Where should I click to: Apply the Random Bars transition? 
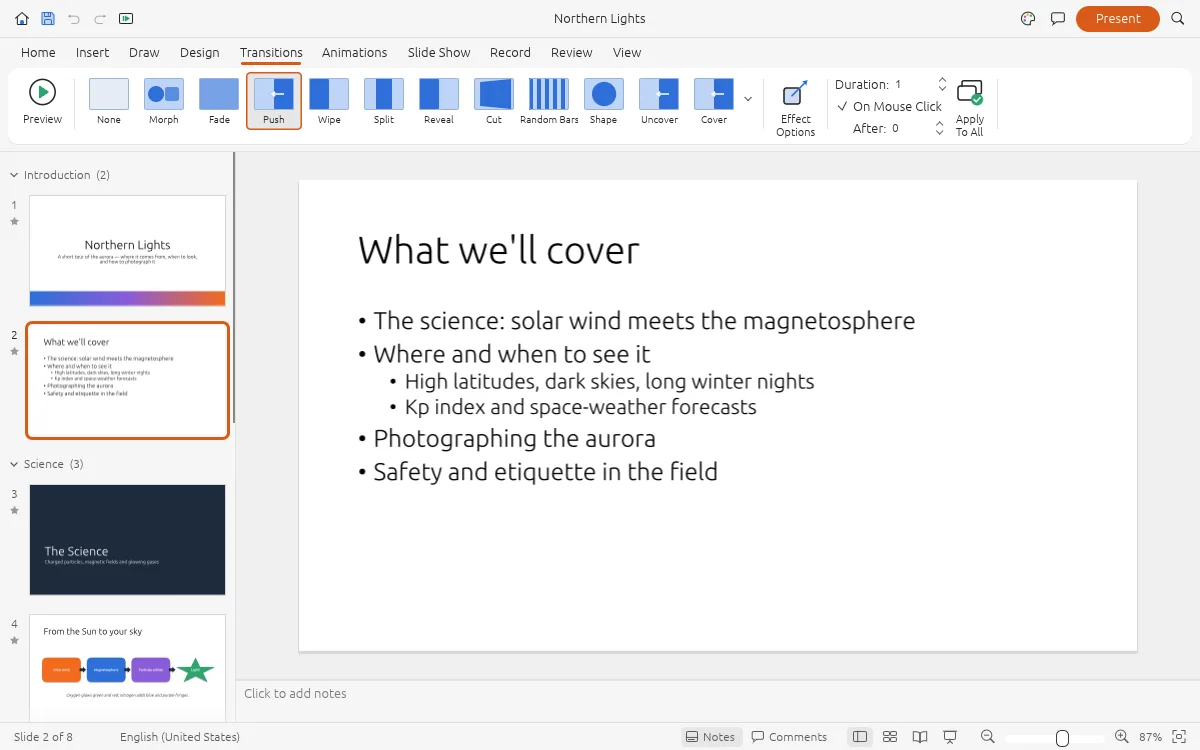click(x=549, y=102)
